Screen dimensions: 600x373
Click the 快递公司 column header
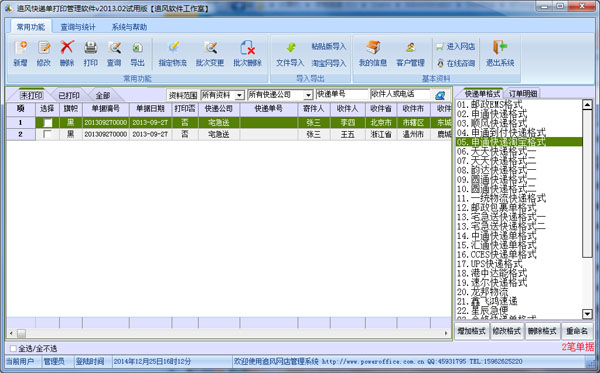click(x=219, y=109)
